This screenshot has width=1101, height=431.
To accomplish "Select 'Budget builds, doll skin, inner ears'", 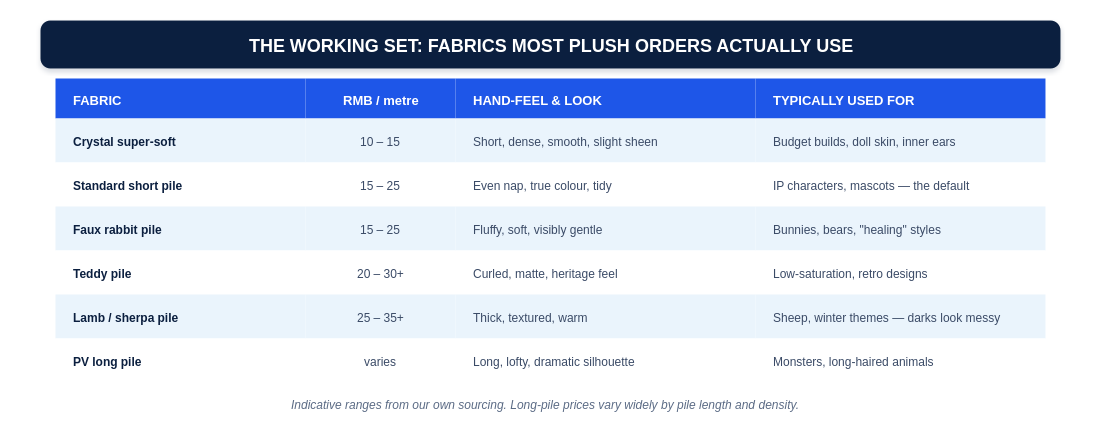I will tap(864, 142).
